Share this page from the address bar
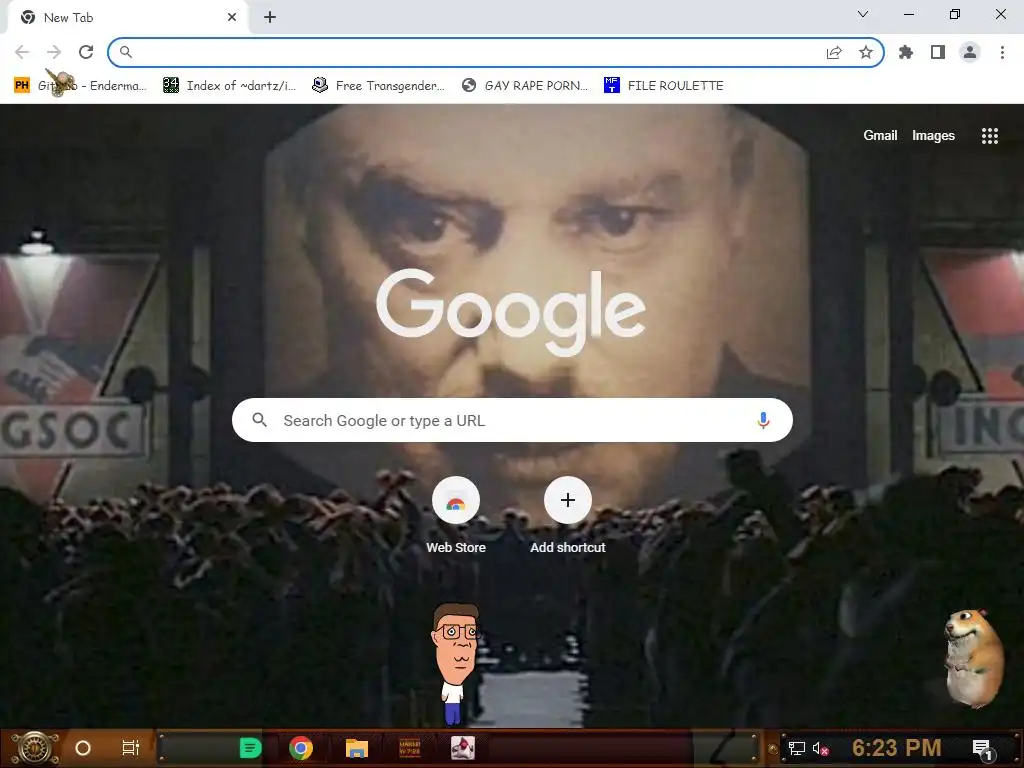 [834, 52]
